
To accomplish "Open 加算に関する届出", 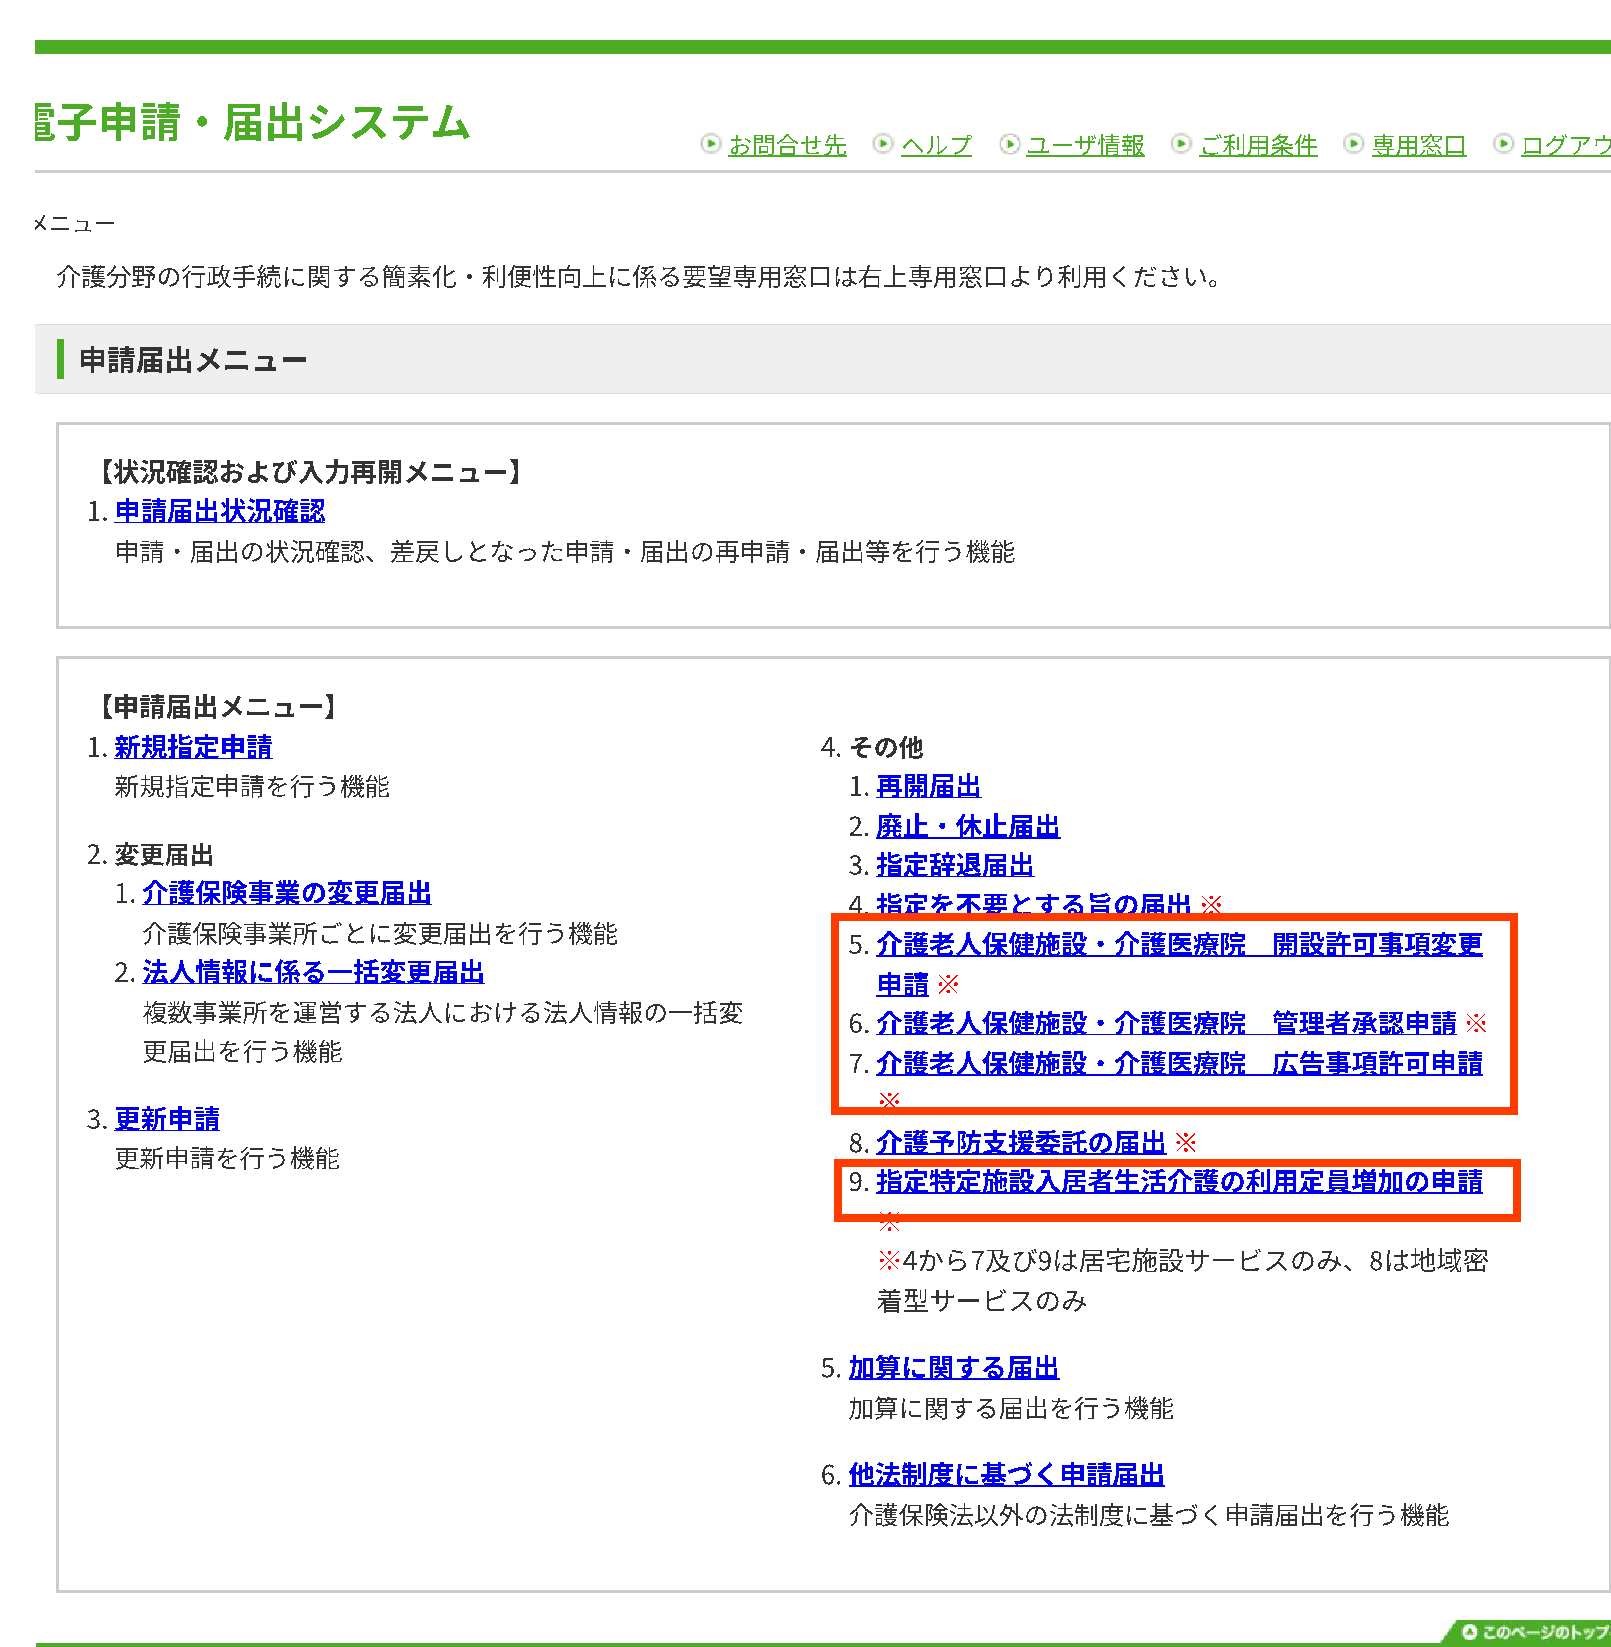I will (952, 1367).
